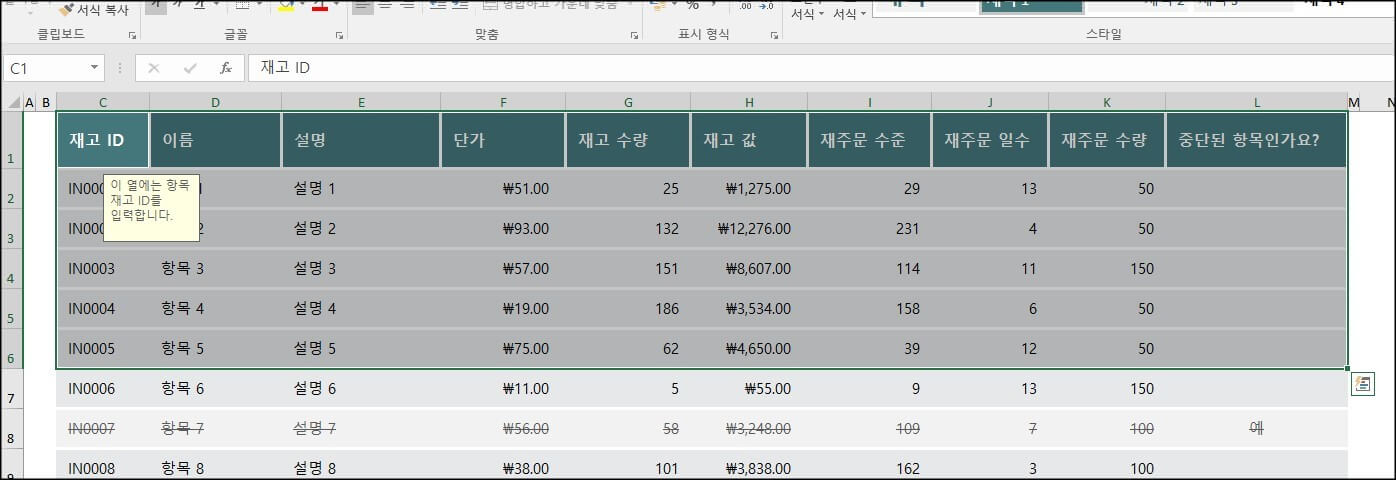Cancel entry with the formula bar X
The width and height of the screenshot is (1396, 480).
154,68
